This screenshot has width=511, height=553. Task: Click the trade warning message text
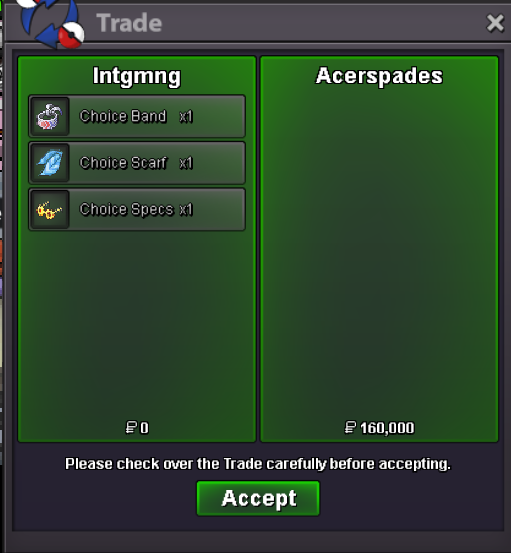[258, 464]
